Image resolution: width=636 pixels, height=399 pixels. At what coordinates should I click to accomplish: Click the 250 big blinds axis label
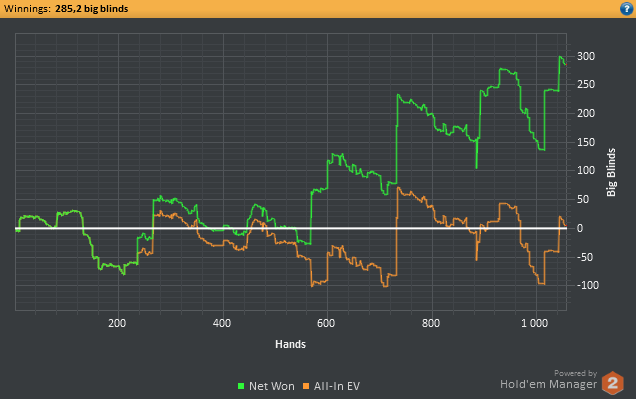586,84
